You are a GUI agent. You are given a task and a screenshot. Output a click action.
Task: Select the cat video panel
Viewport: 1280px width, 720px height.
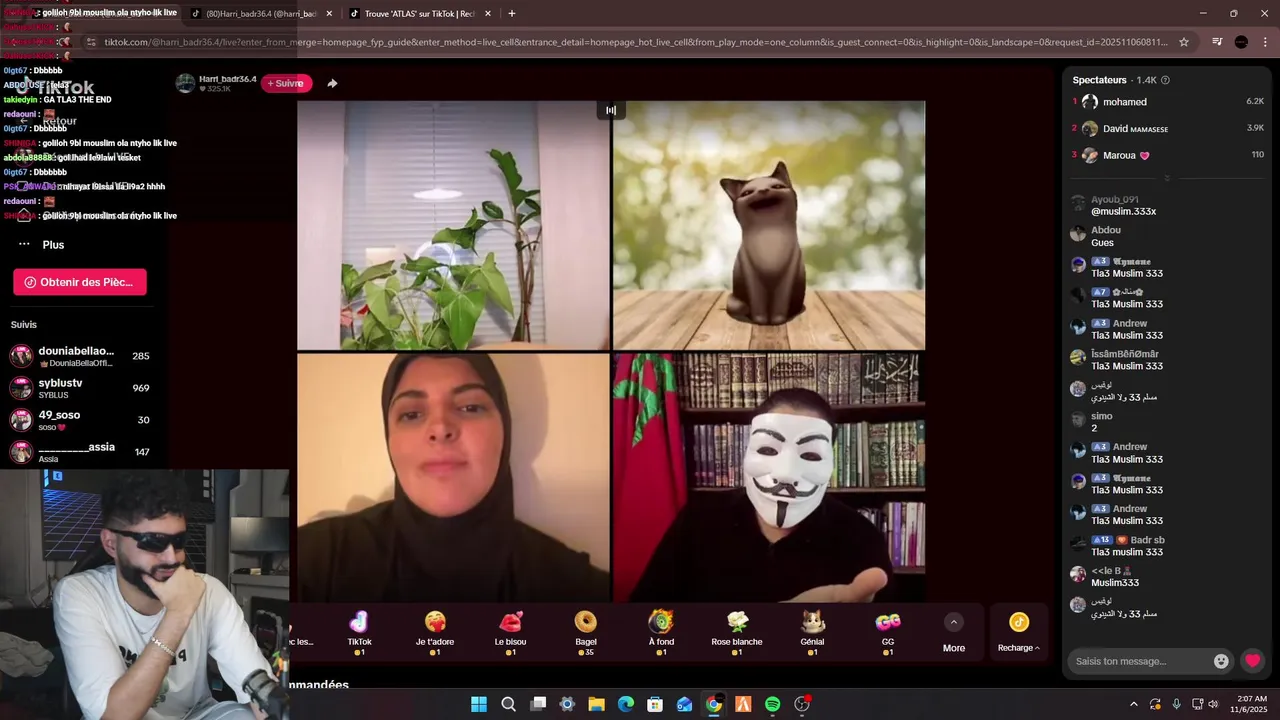(769, 225)
